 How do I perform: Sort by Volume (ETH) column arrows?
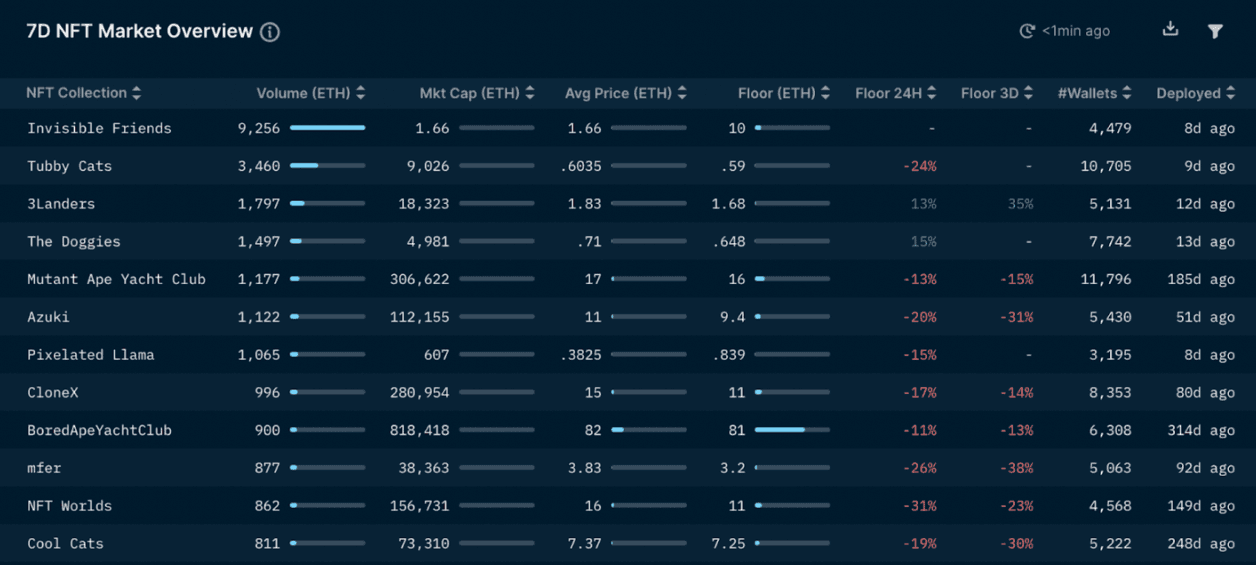[x=361, y=93]
